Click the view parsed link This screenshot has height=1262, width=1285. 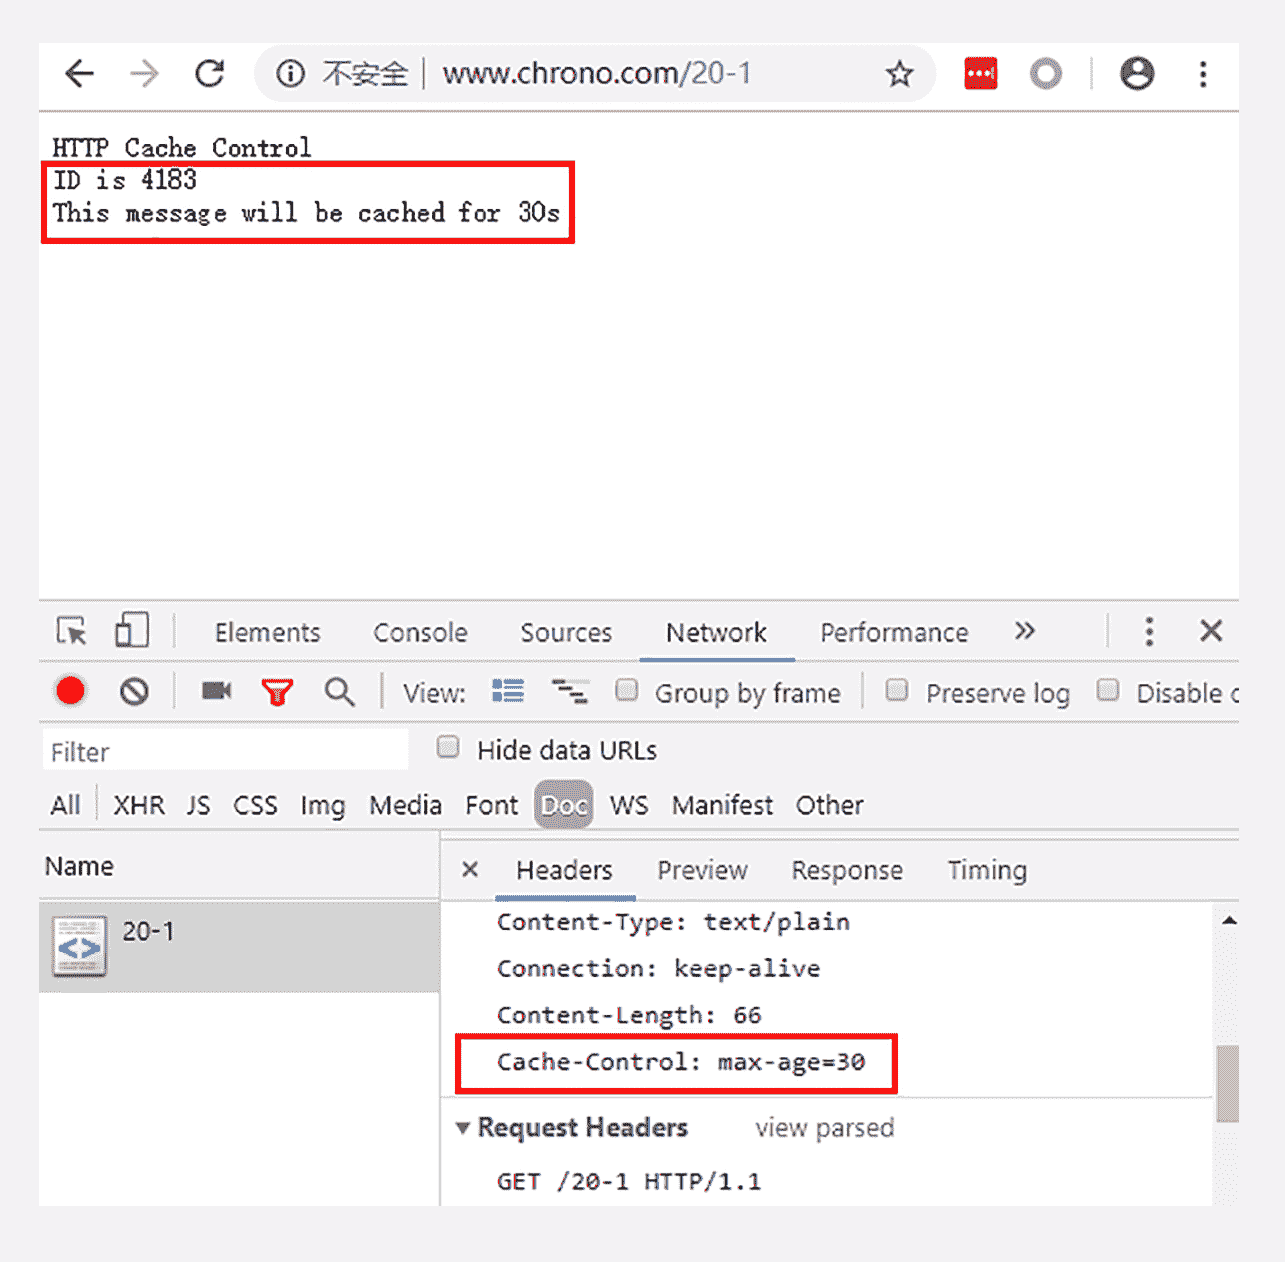pyautogui.click(x=824, y=1128)
